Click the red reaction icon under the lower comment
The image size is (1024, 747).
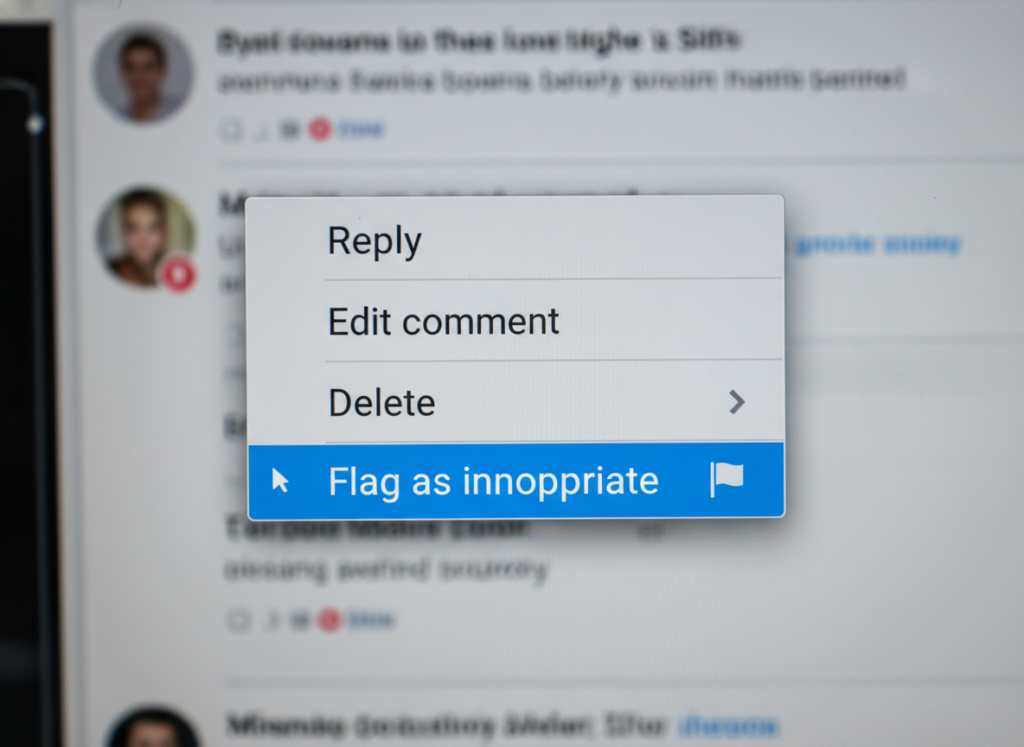tap(327, 620)
